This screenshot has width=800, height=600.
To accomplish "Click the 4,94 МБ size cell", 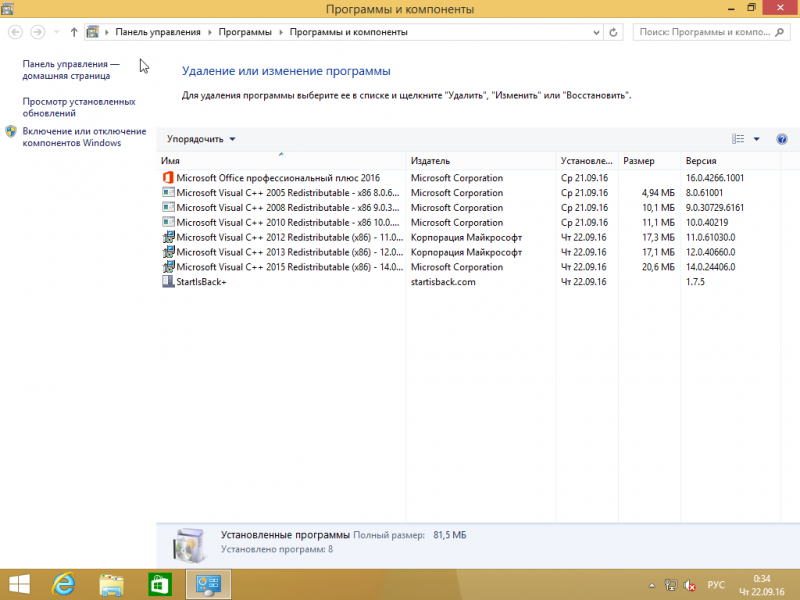I will pyautogui.click(x=658, y=192).
